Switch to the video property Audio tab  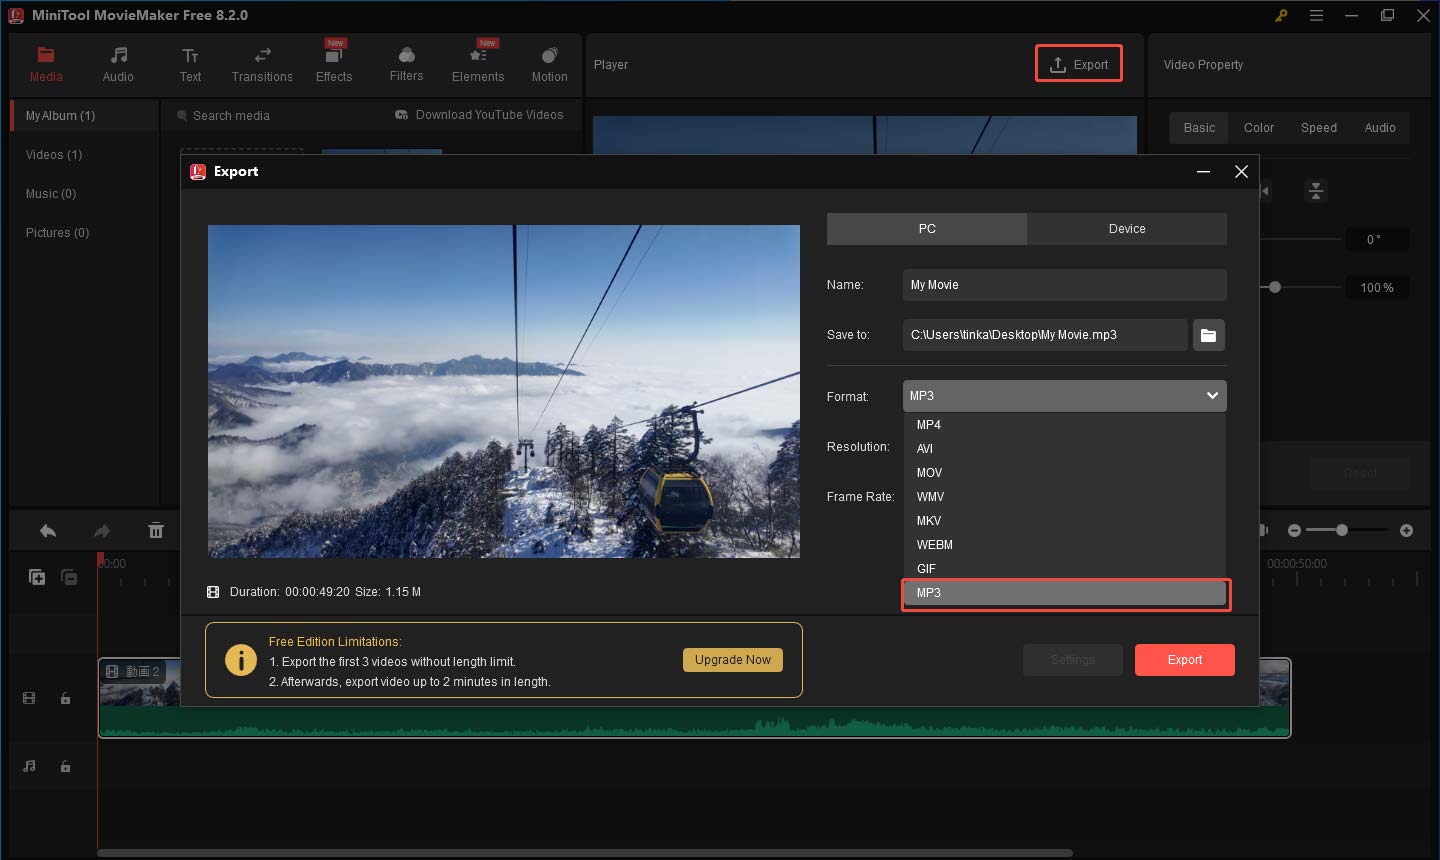point(1380,128)
